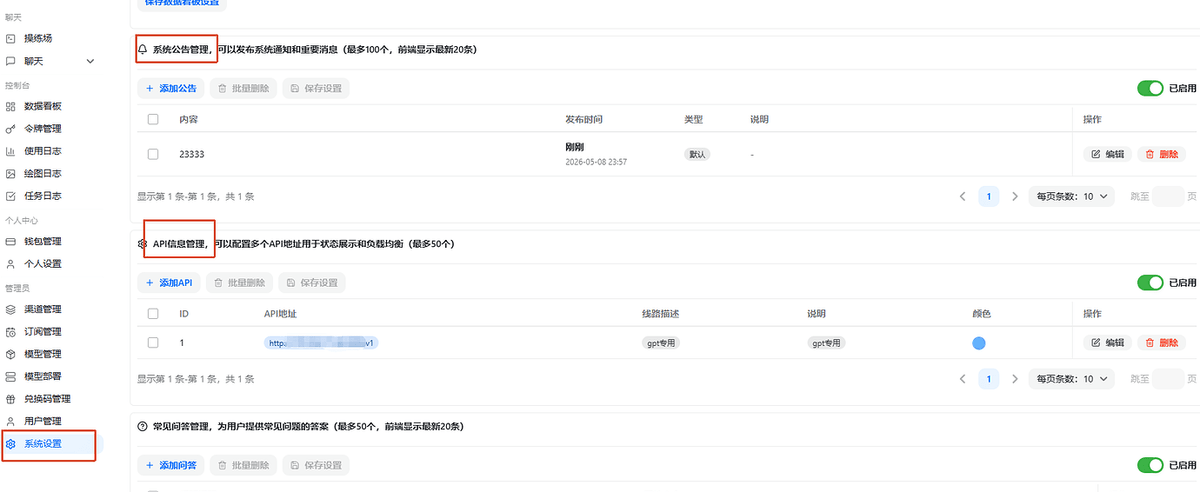Toggle 常见问答管理 已启用 switch
The image size is (1200, 492).
1150,465
